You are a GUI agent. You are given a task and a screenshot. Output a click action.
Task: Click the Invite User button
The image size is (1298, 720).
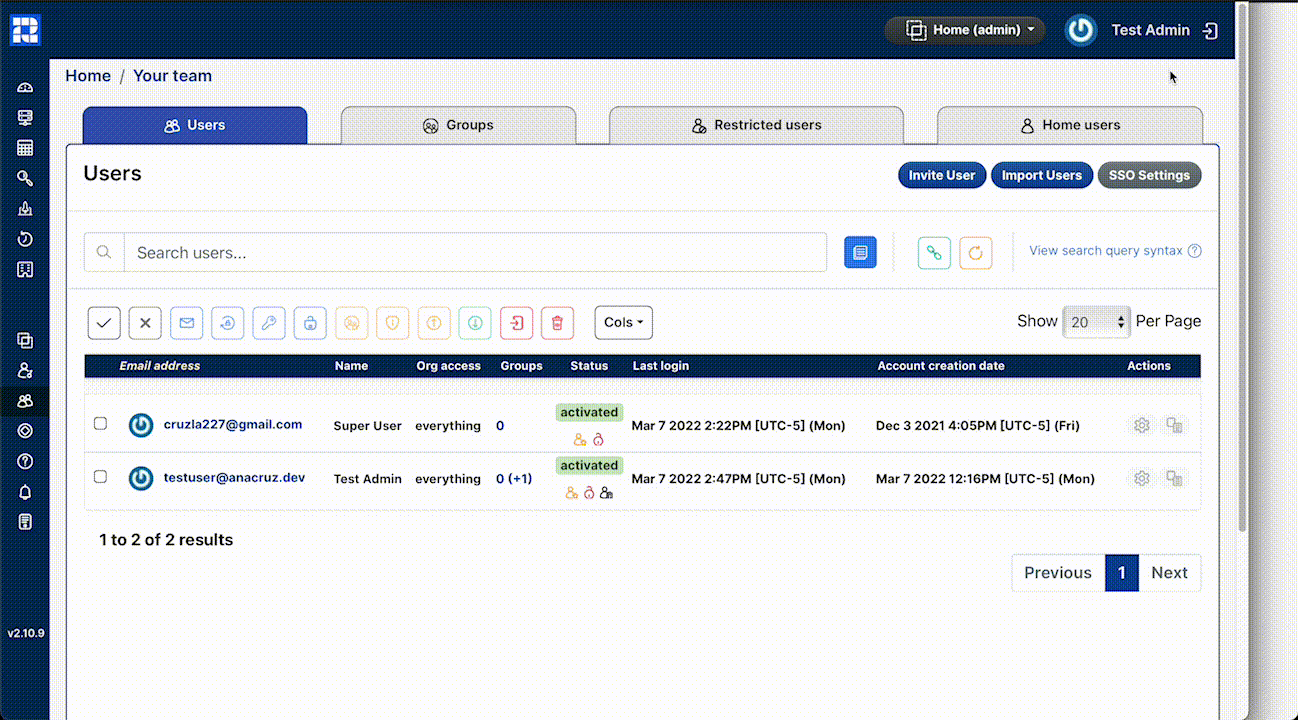tap(941, 175)
